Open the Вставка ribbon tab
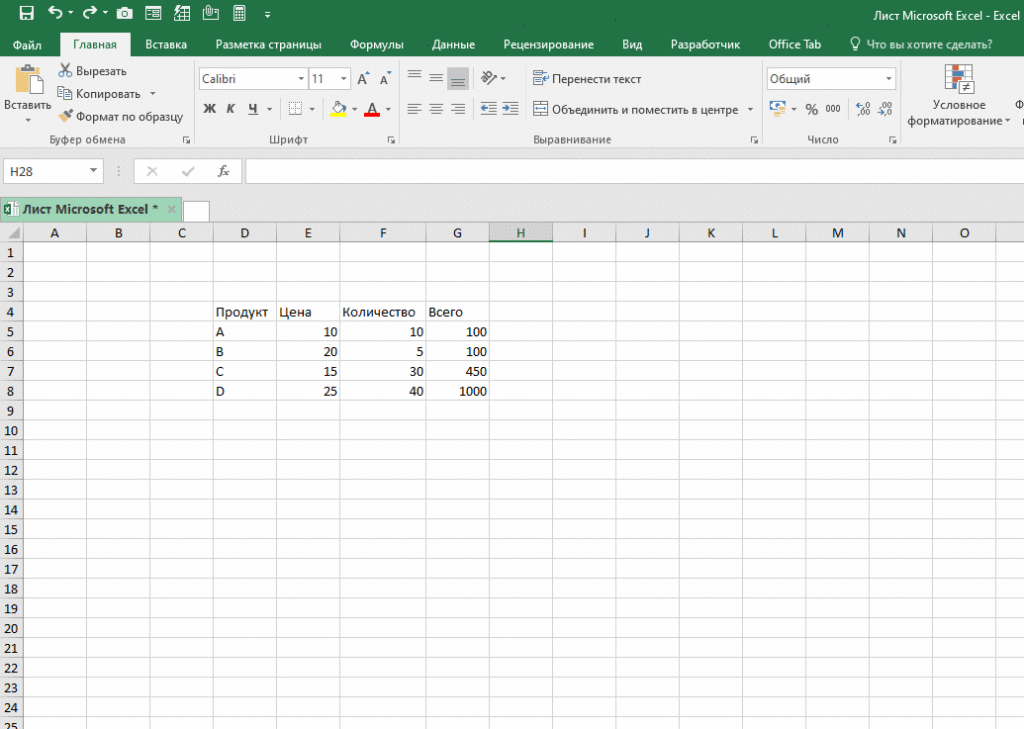The image size is (1024, 729). pos(166,44)
